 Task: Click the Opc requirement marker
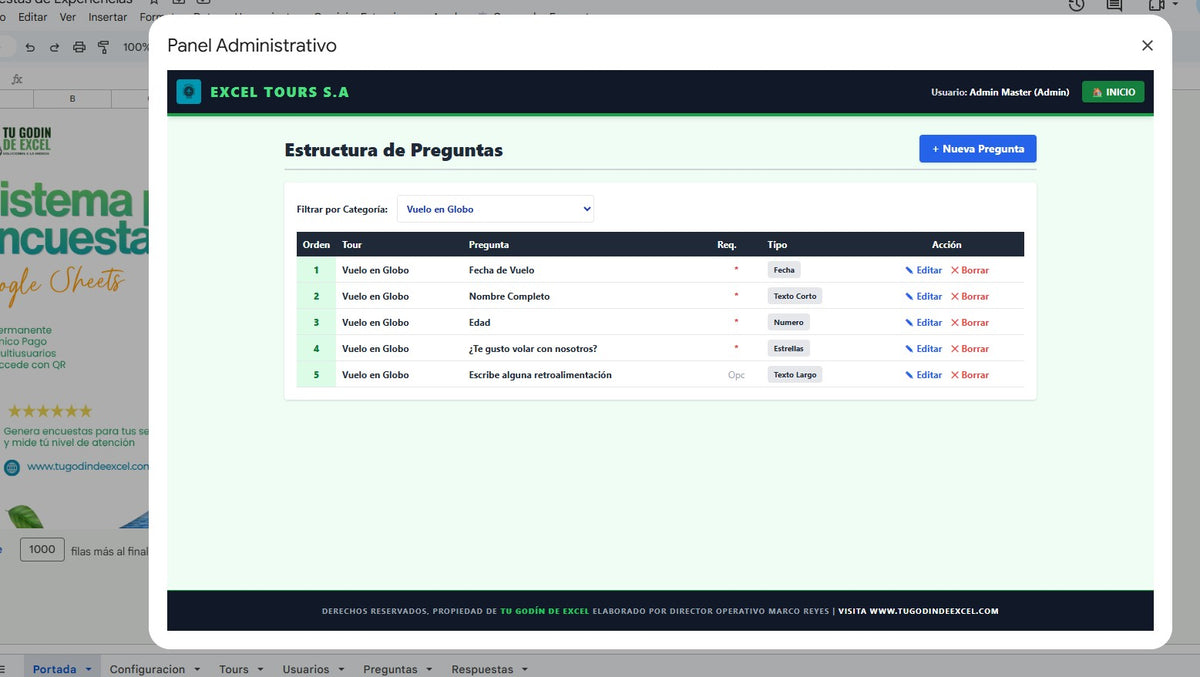click(736, 375)
